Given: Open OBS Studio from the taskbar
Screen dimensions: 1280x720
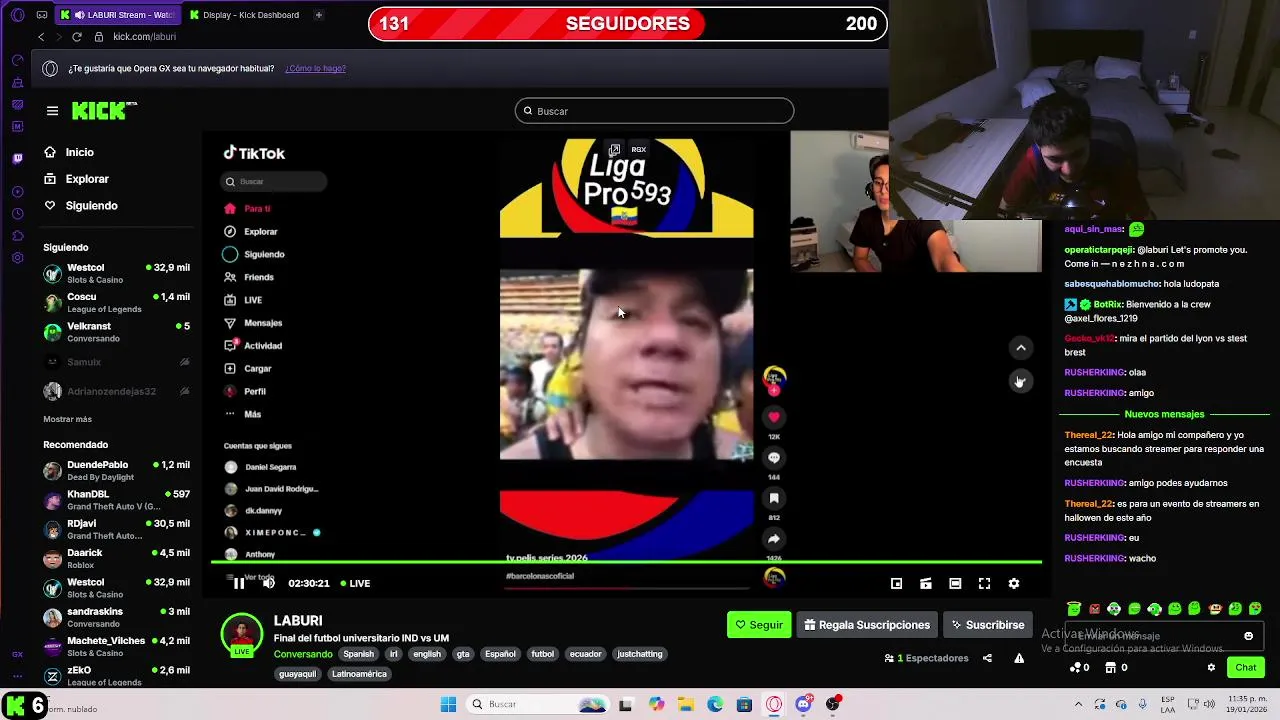Looking at the screenshot, I should [x=832, y=704].
